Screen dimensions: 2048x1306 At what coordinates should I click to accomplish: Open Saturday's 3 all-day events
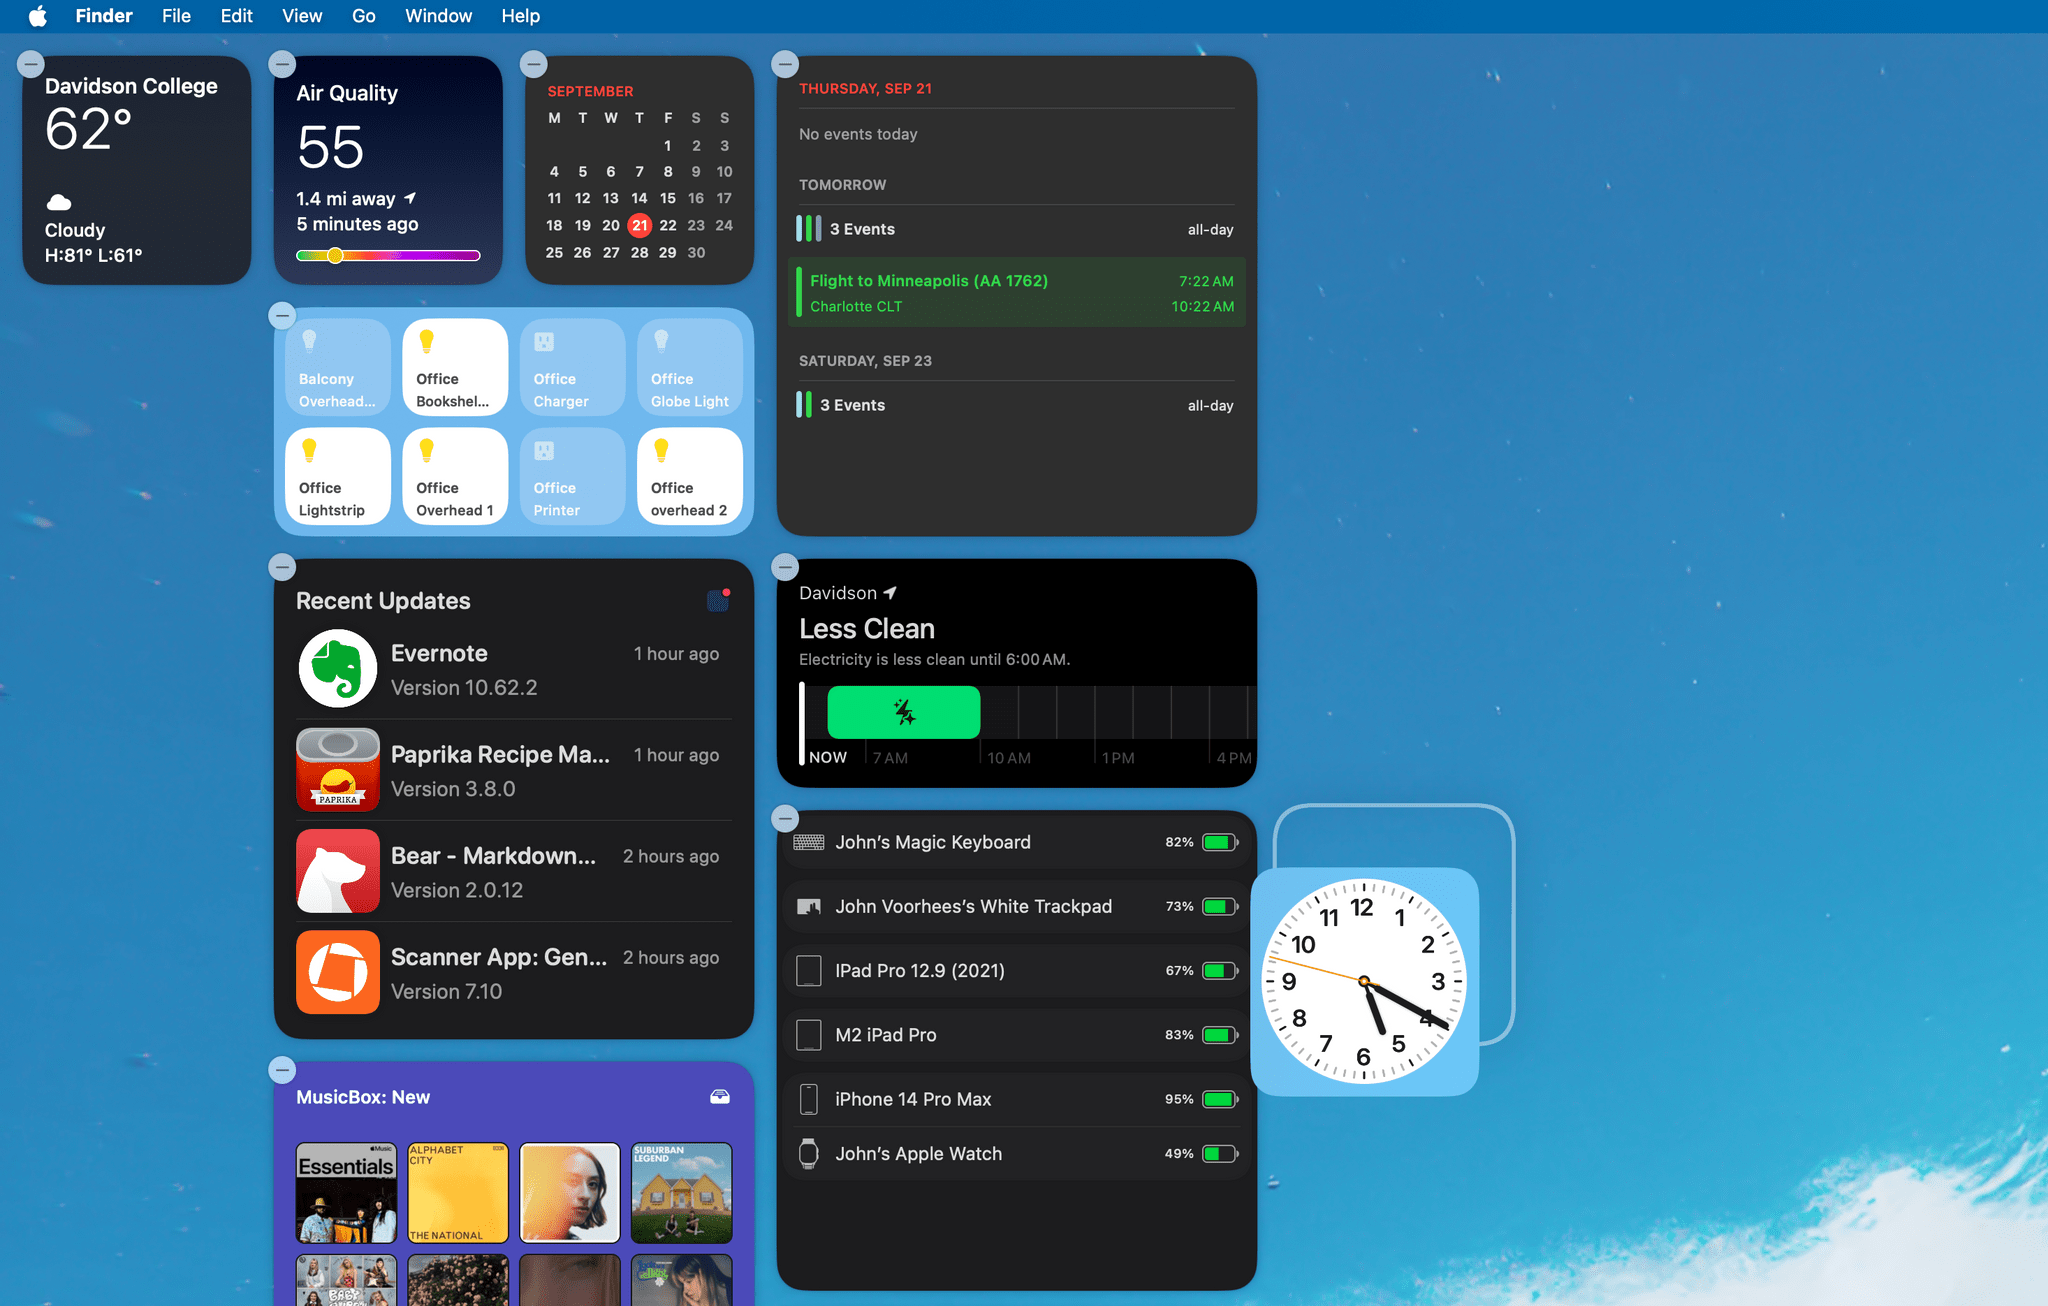(1017, 405)
